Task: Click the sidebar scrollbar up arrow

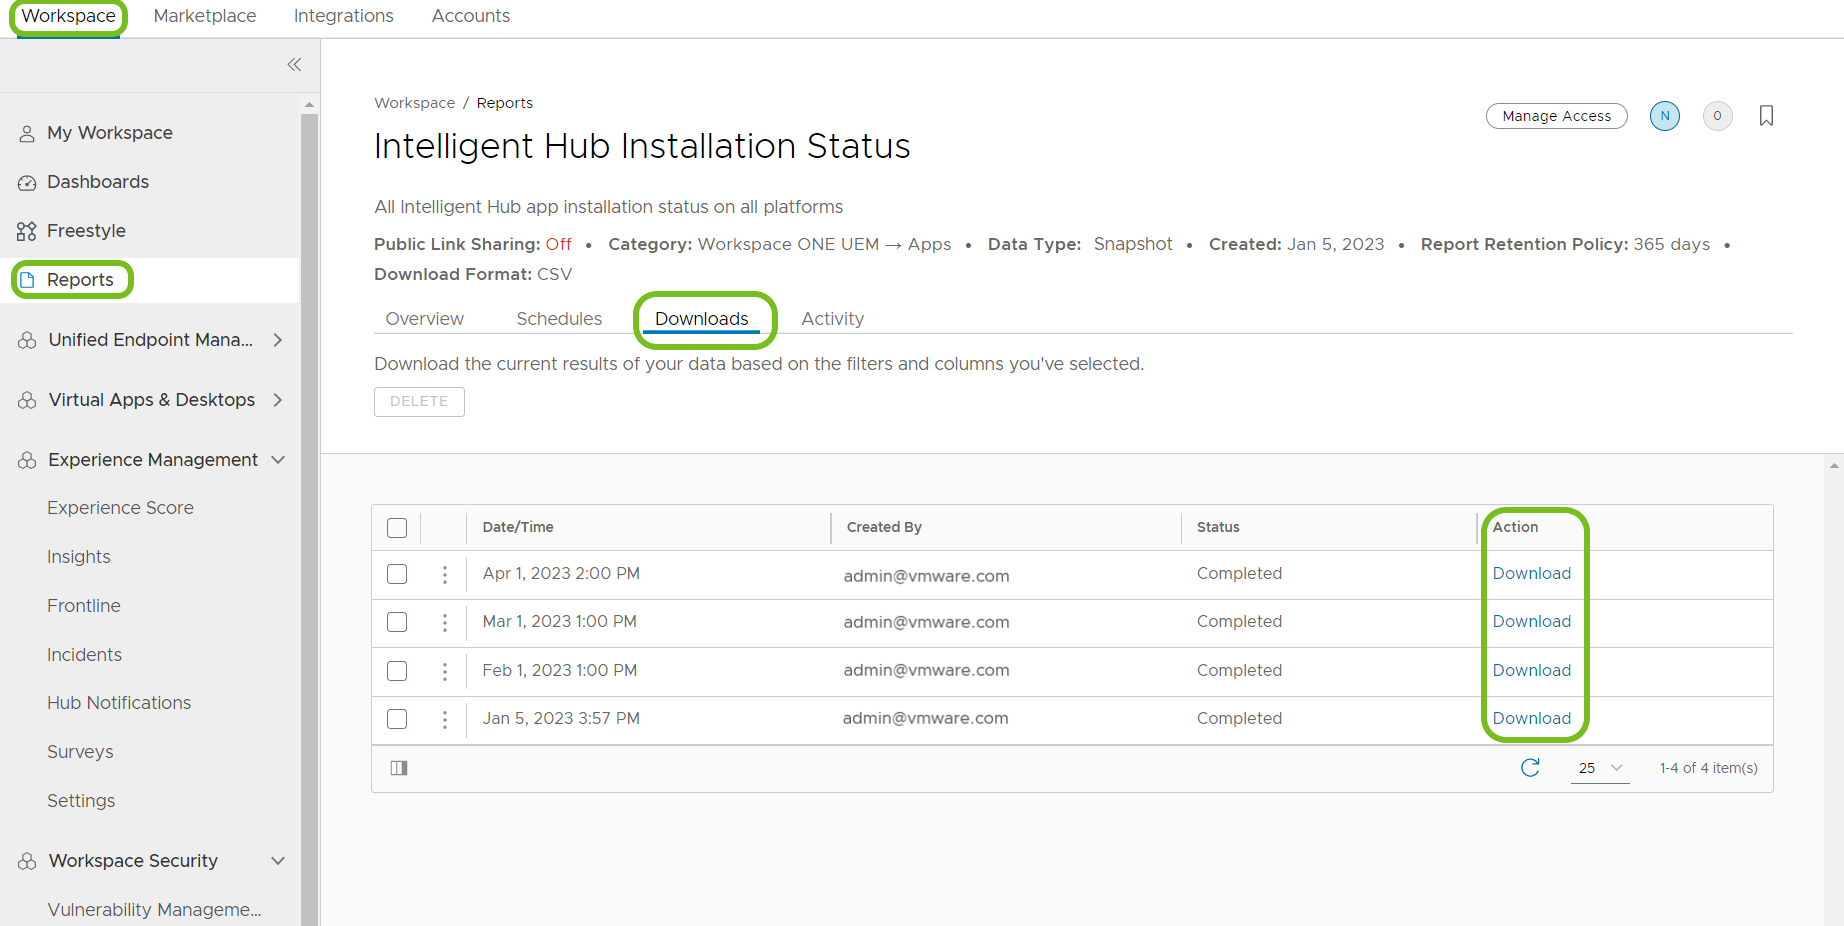Action: pyautogui.click(x=309, y=104)
